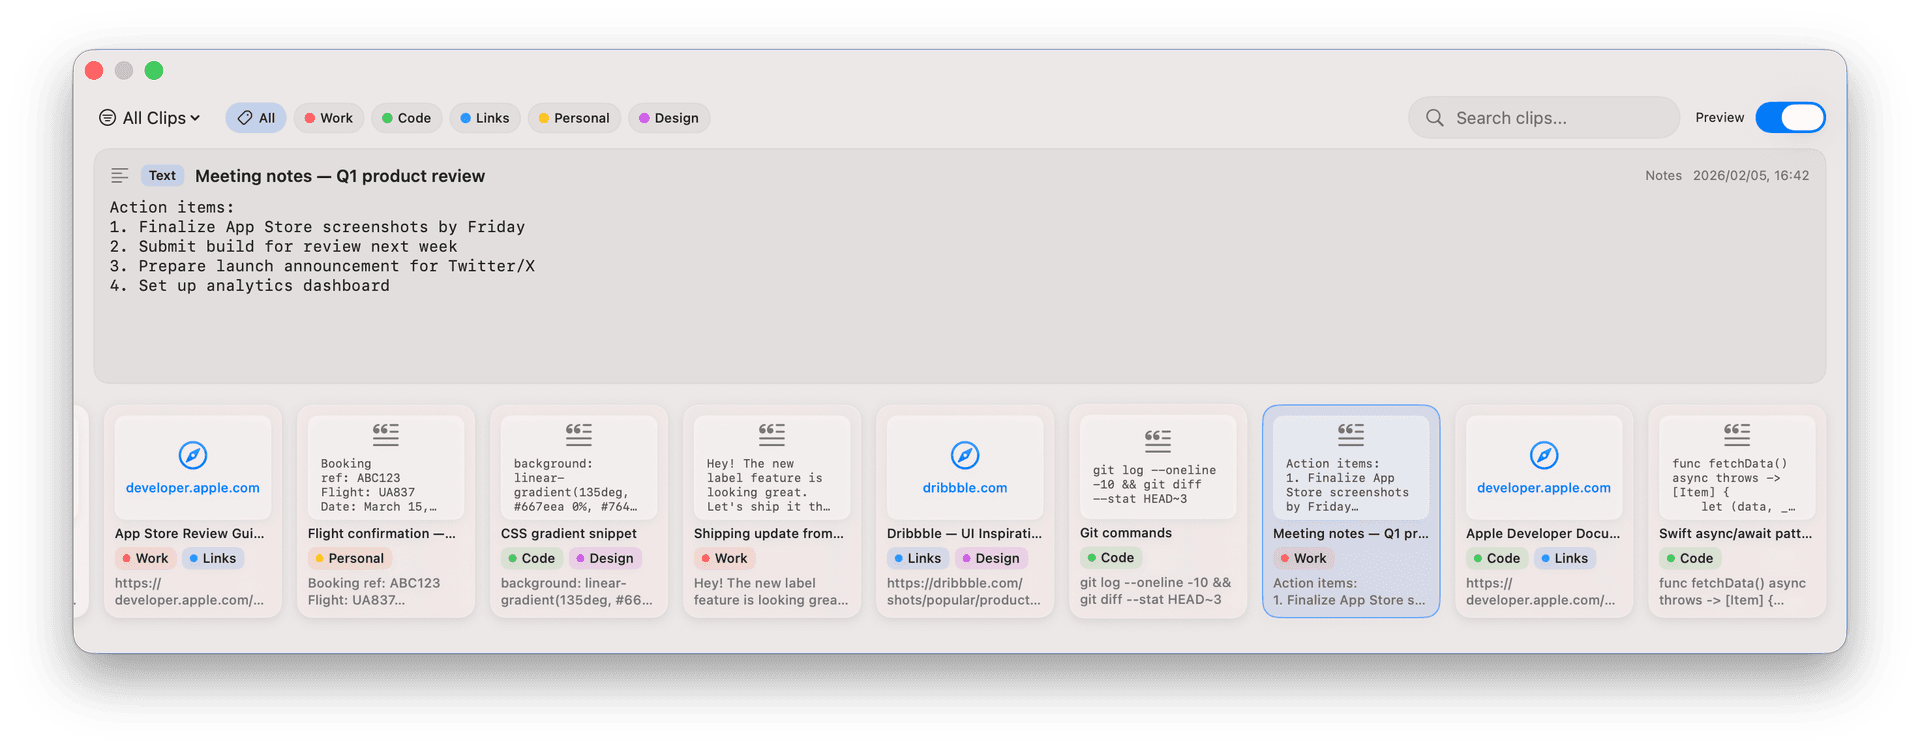The image size is (1920, 750).
Task: Click Design tag on Dribbble card
Action: click(x=991, y=559)
